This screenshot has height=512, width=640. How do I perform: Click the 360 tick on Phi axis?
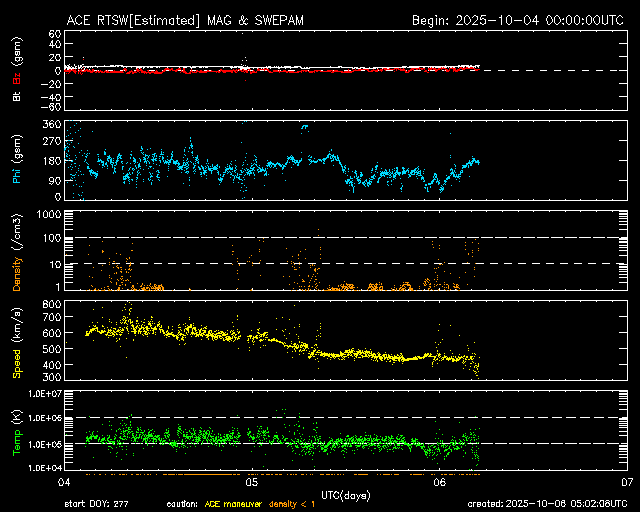click(x=51, y=124)
